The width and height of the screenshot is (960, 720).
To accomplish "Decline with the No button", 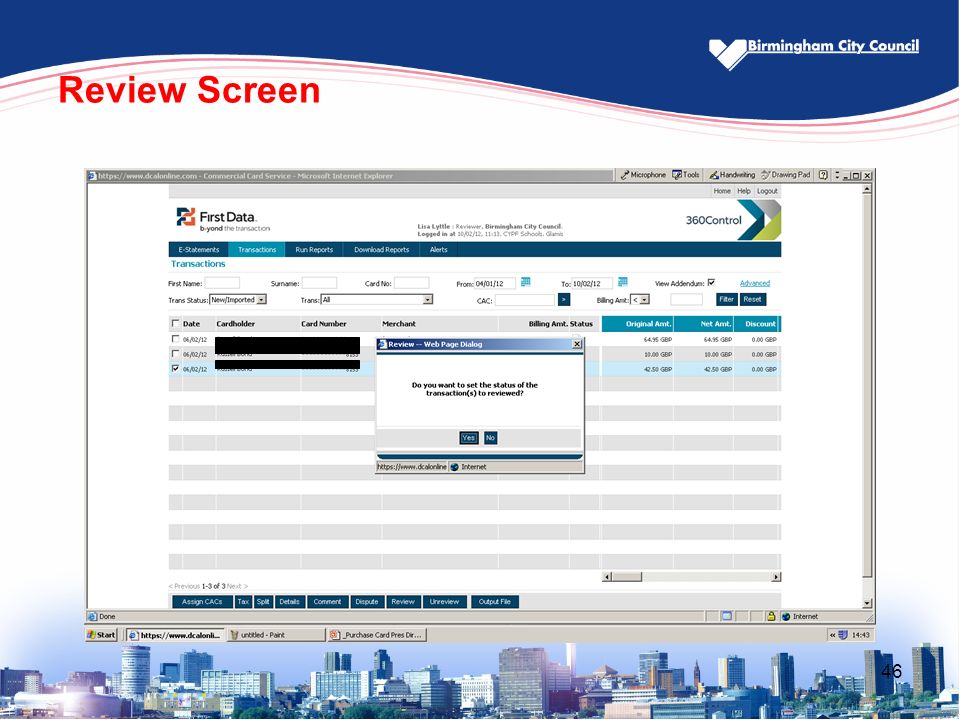I will (x=490, y=438).
